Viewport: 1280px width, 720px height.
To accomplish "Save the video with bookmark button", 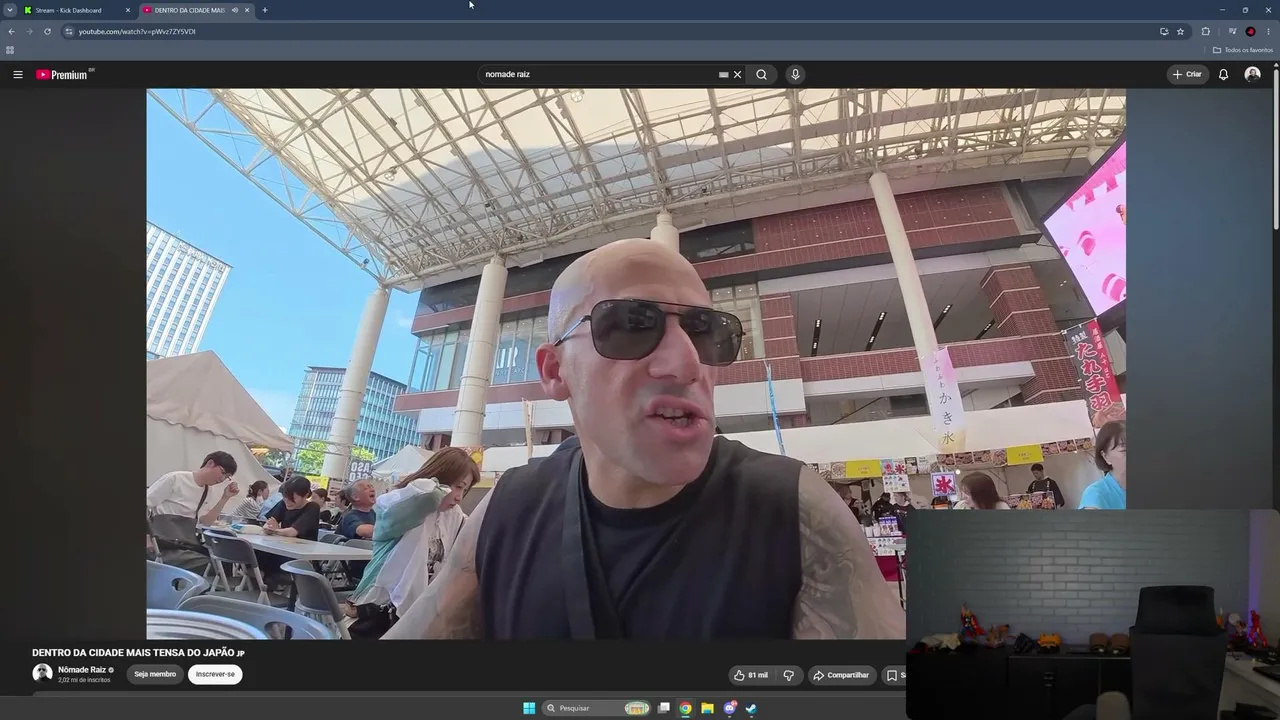I will [x=893, y=675].
